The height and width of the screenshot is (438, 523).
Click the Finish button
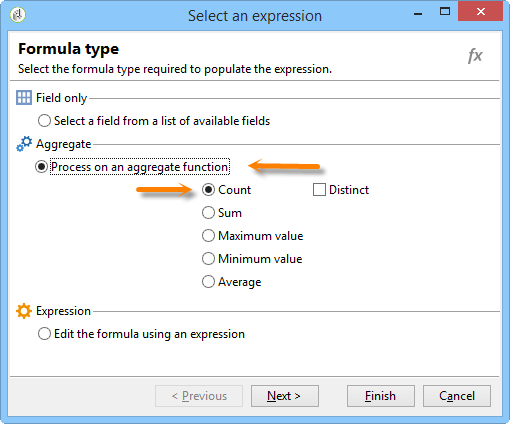pyautogui.click(x=381, y=396)
